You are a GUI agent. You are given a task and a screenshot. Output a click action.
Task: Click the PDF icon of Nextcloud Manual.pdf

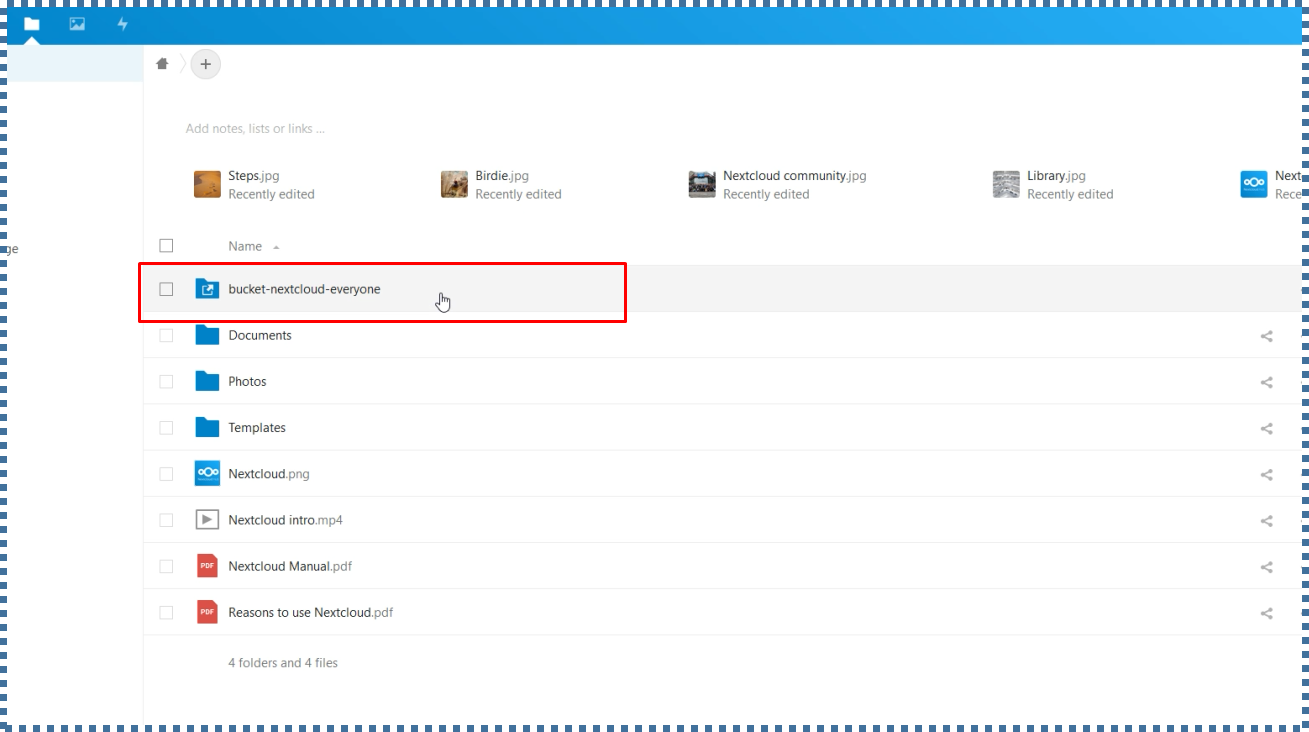[x=207, y=566]
